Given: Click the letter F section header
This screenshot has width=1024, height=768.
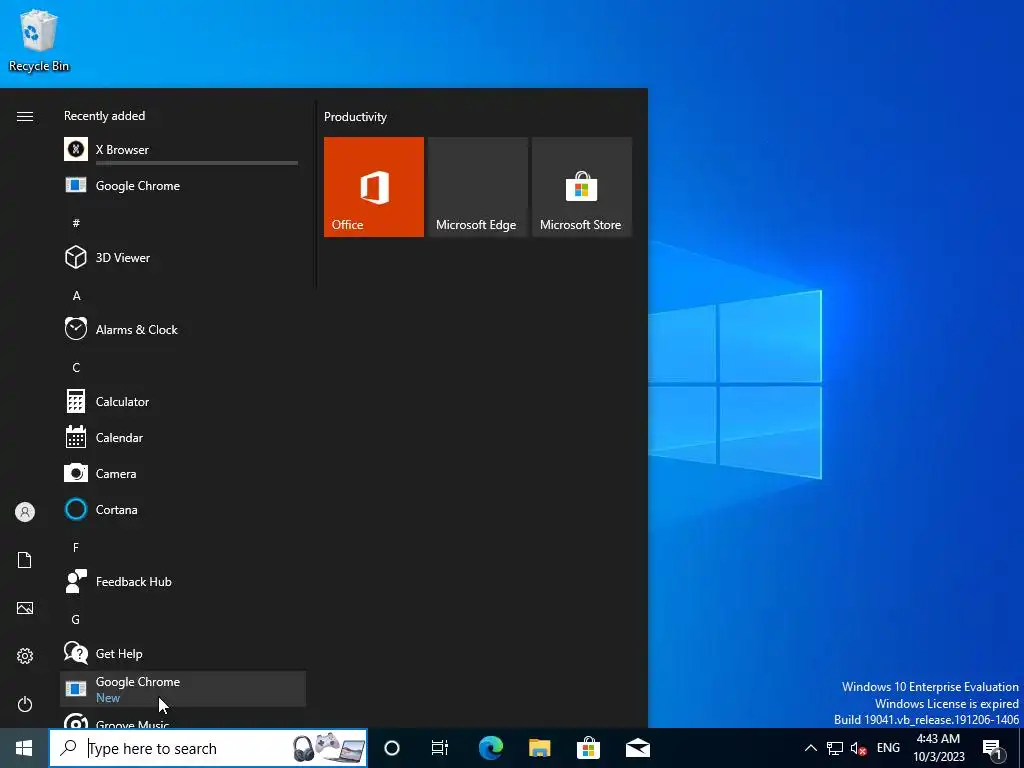Looking at the screenshot, I should click(x=76, y=547).
